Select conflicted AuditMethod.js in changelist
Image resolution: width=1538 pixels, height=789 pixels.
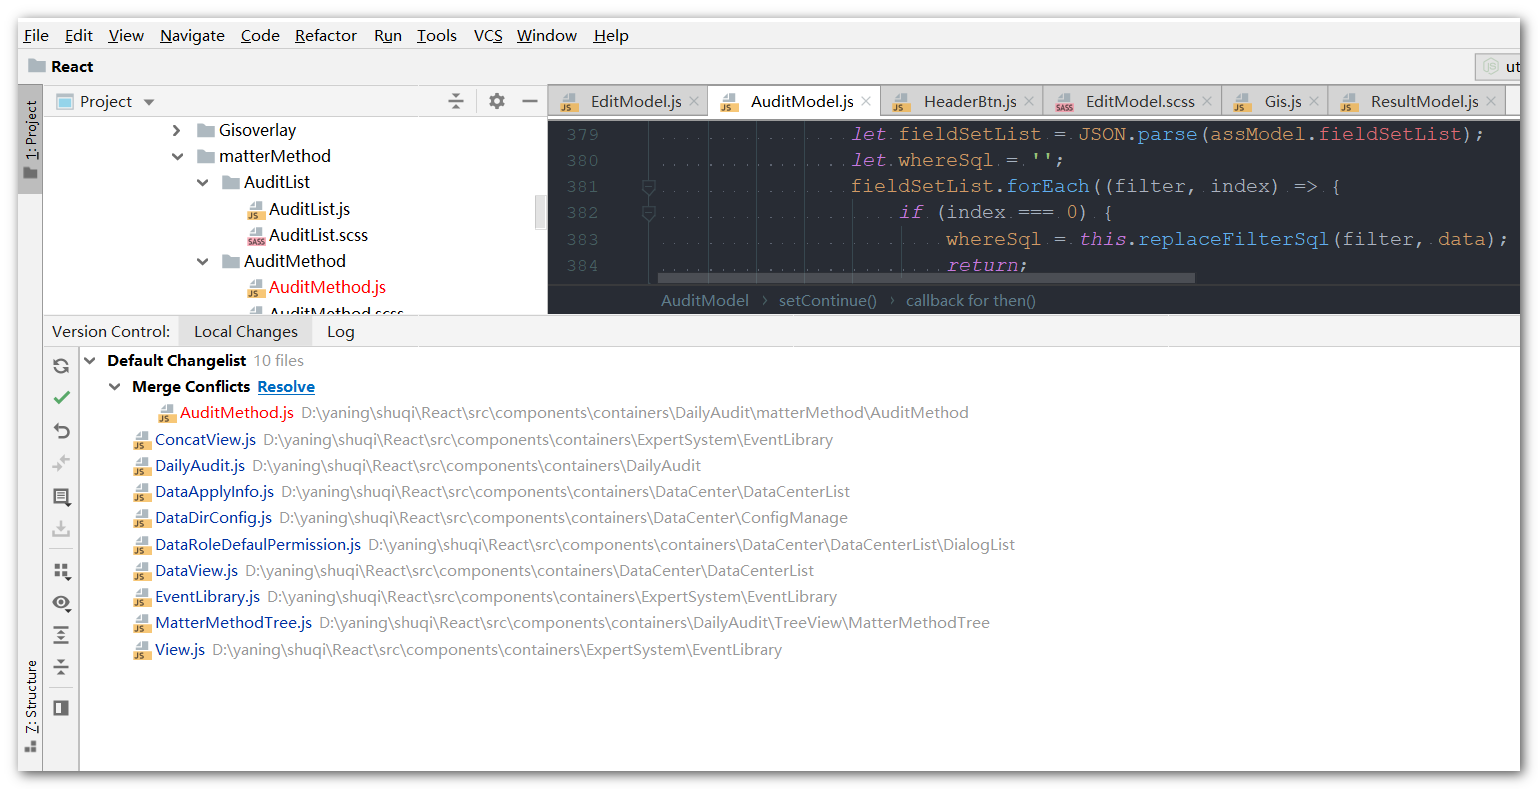pyautogui.click(x=237, y=413)
